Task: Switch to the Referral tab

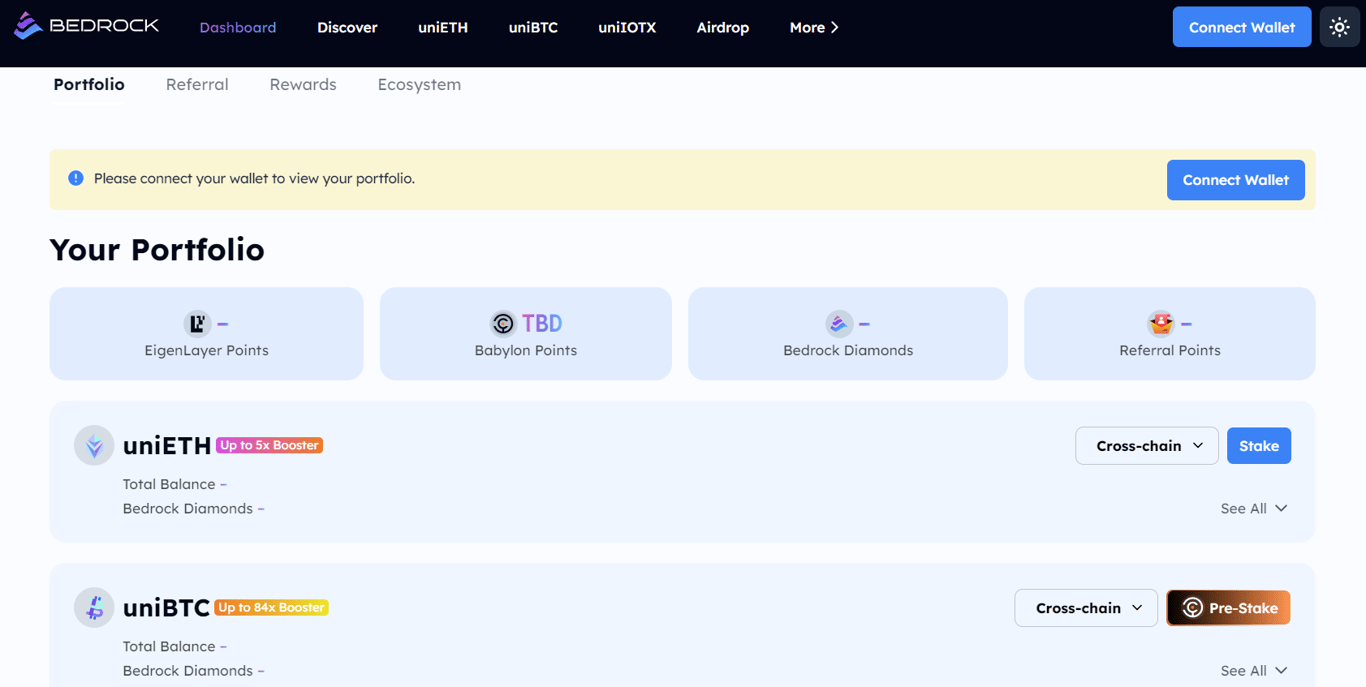Action: click(x=197, y=84)
